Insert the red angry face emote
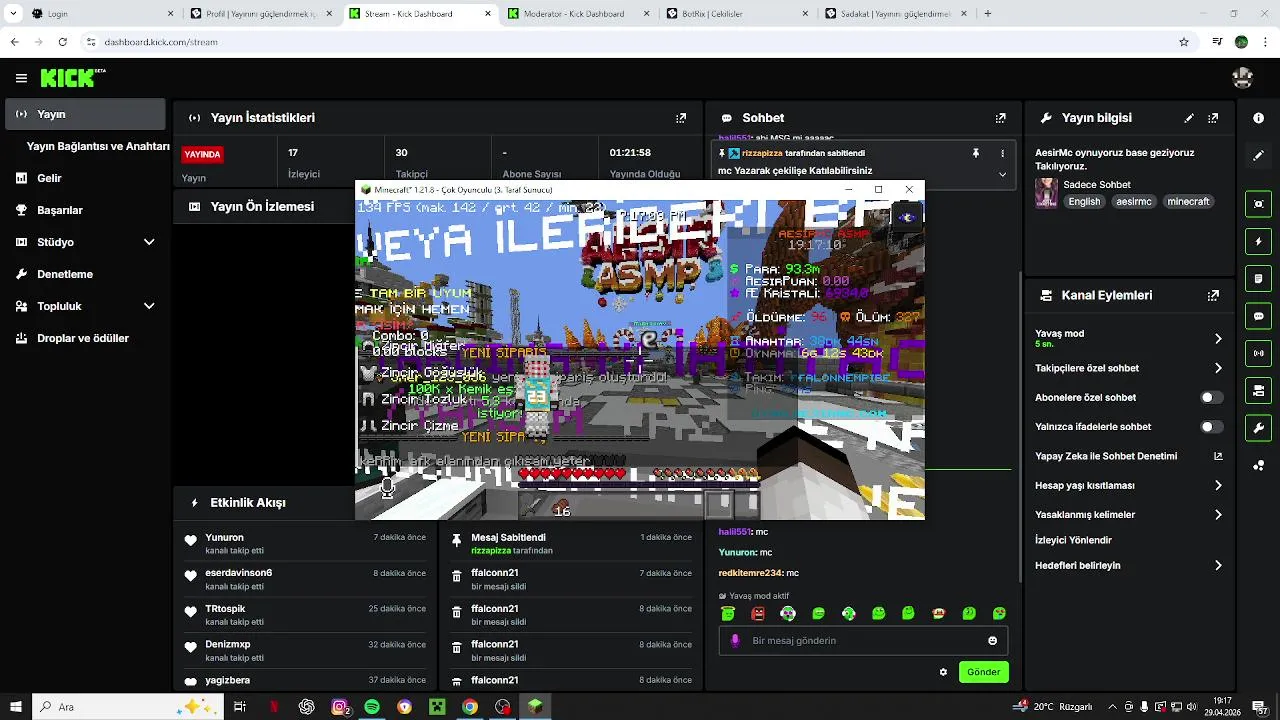Image resolution: width=1280 pixels, height=720 pixels. [758, 613]
